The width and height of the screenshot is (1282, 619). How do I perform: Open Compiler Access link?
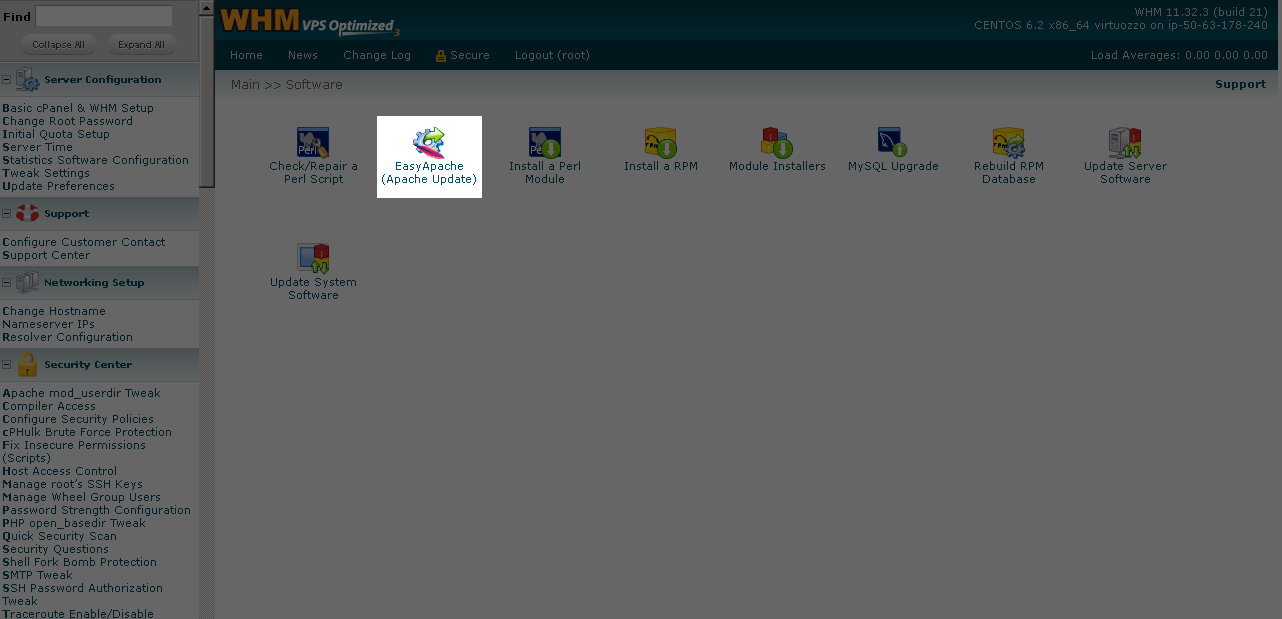[49, 406]
